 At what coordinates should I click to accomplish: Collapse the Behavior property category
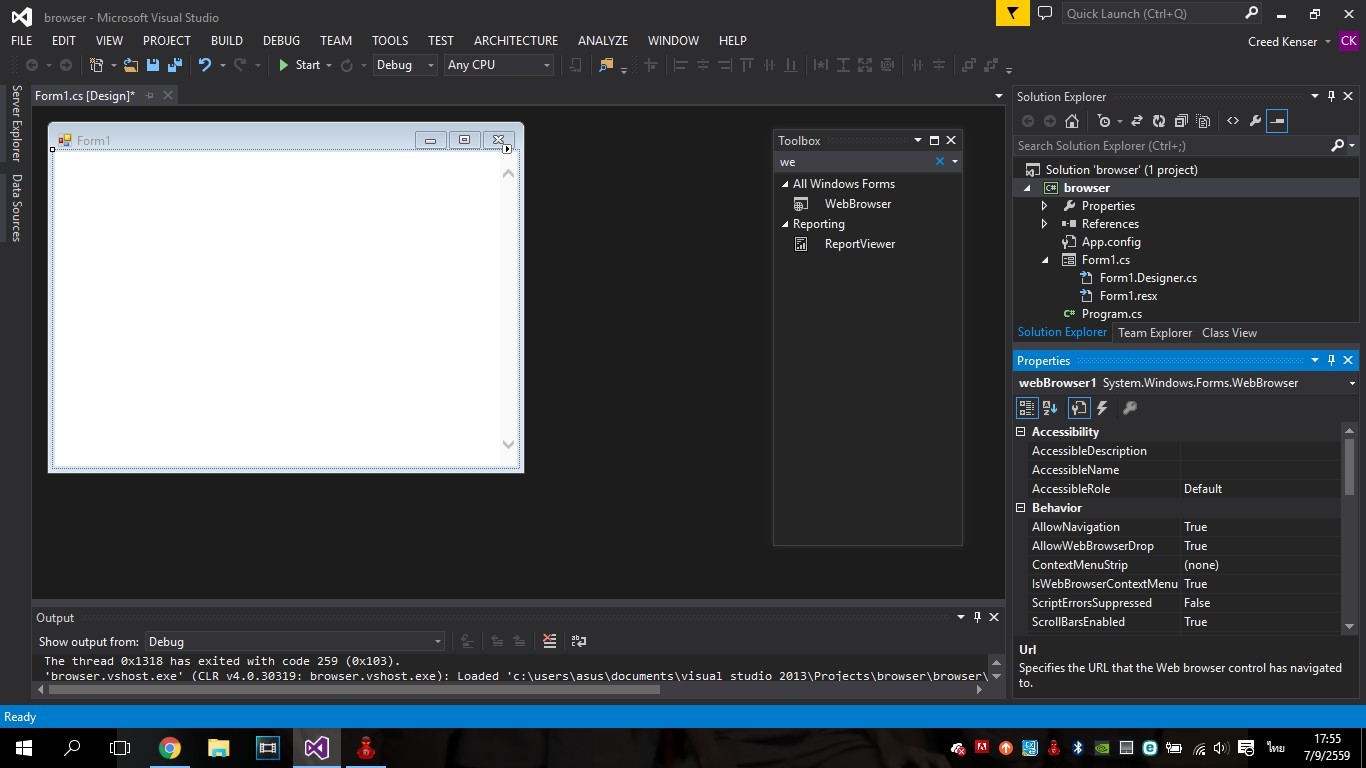(1021, 508)
